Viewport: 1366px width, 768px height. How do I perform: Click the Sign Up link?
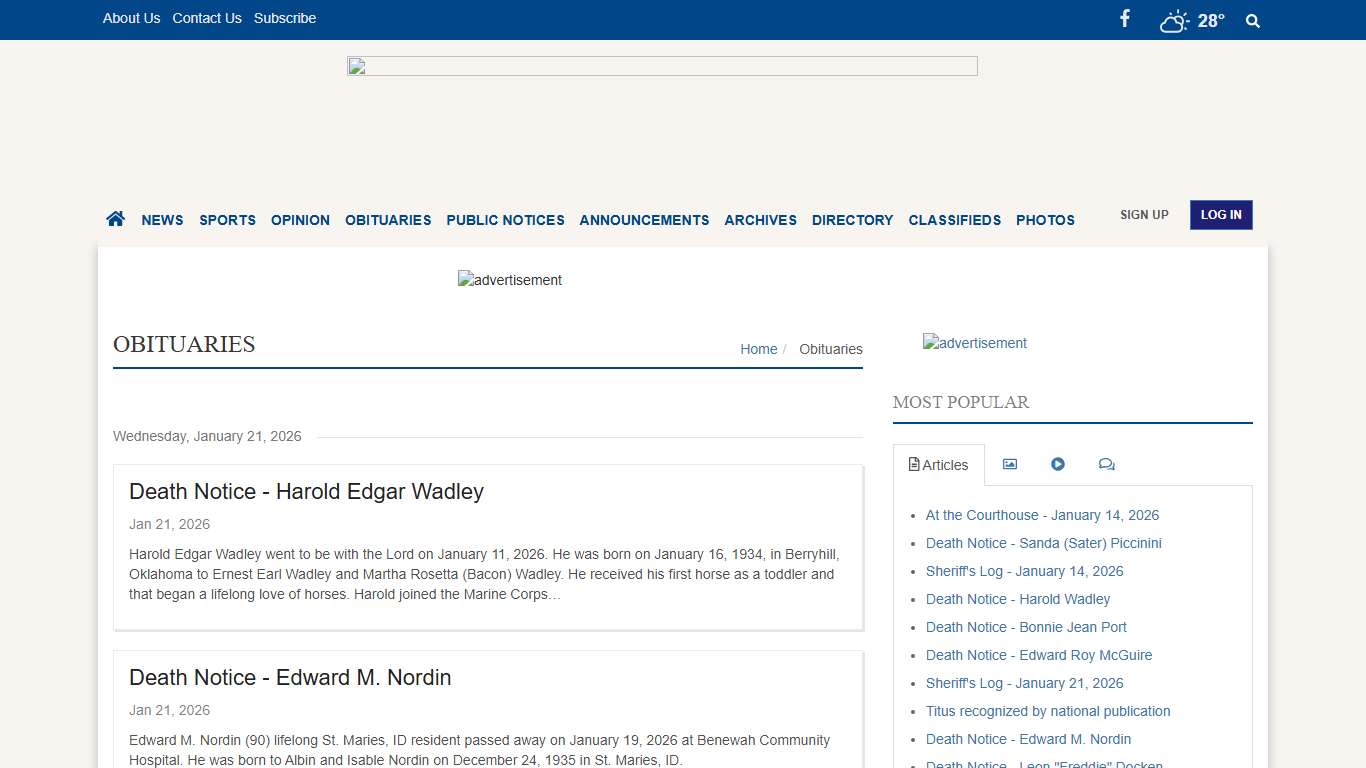point(1144,215)
